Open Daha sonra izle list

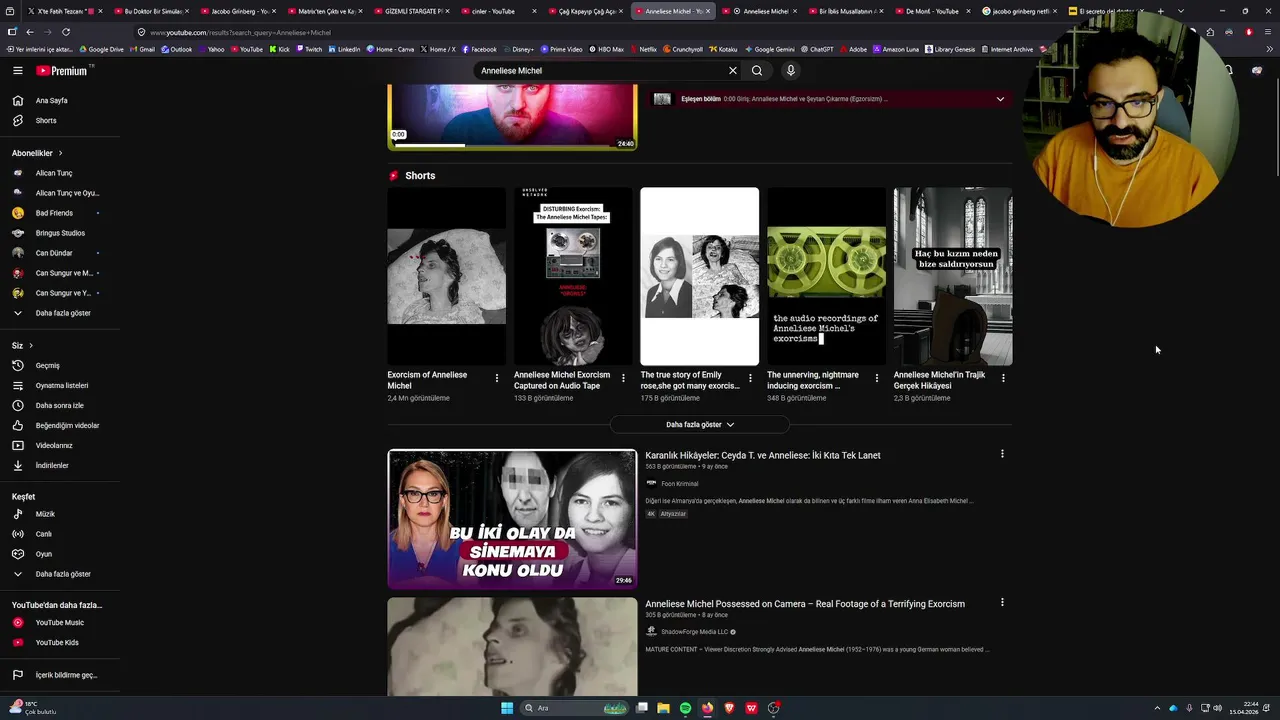click(60, 405)
